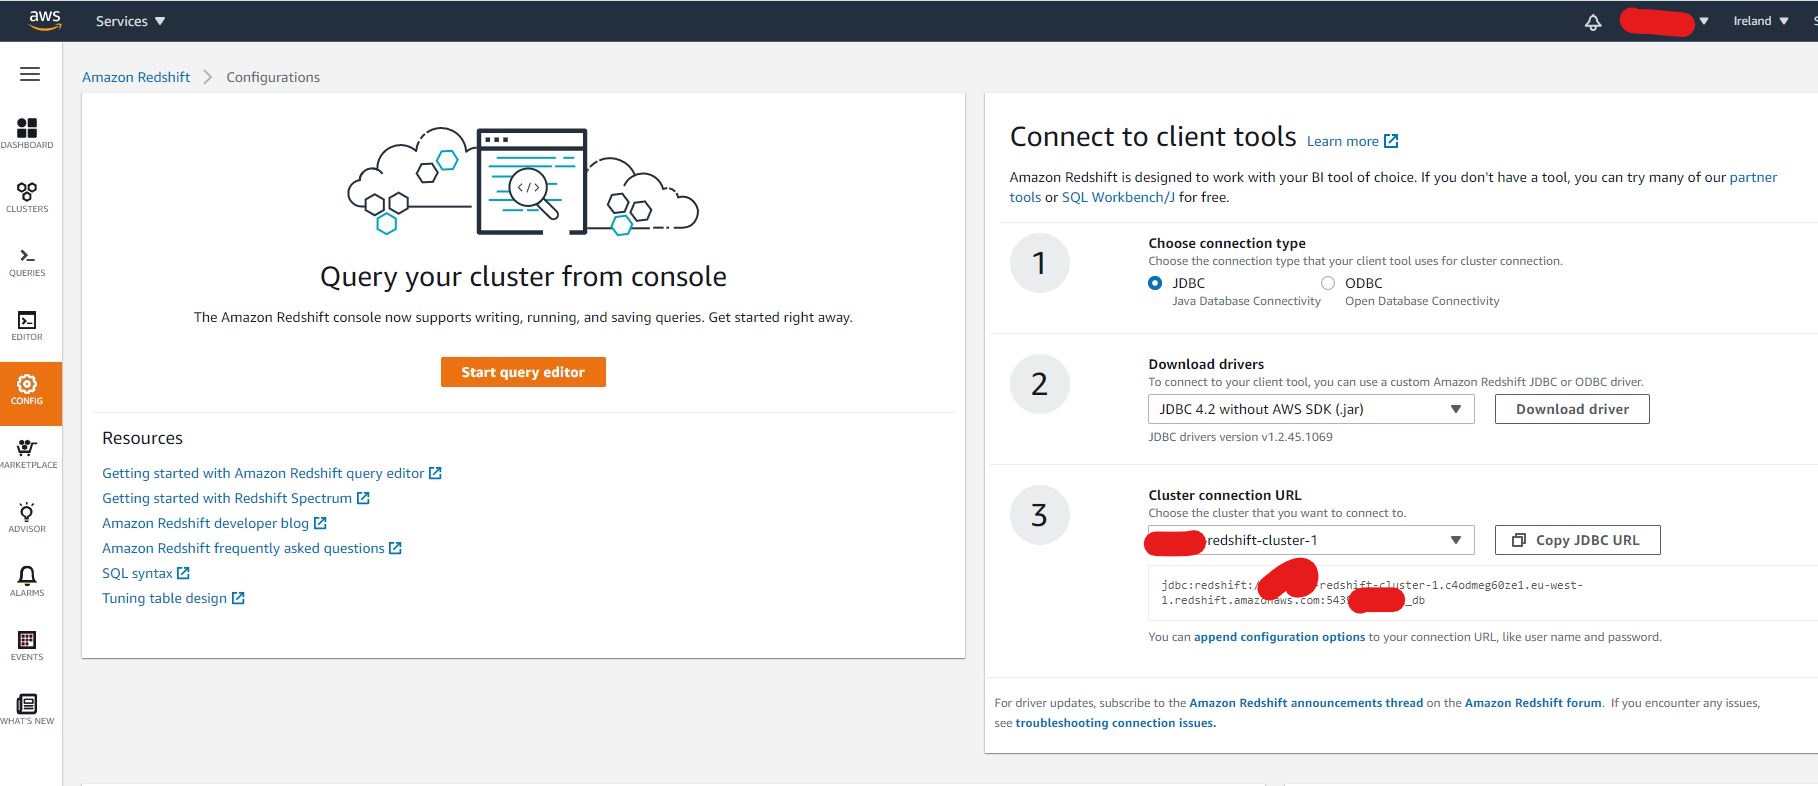This screenshot has width=1818, height=786.
Task: Click Learn more link
Action: (x=1342, y=141)
